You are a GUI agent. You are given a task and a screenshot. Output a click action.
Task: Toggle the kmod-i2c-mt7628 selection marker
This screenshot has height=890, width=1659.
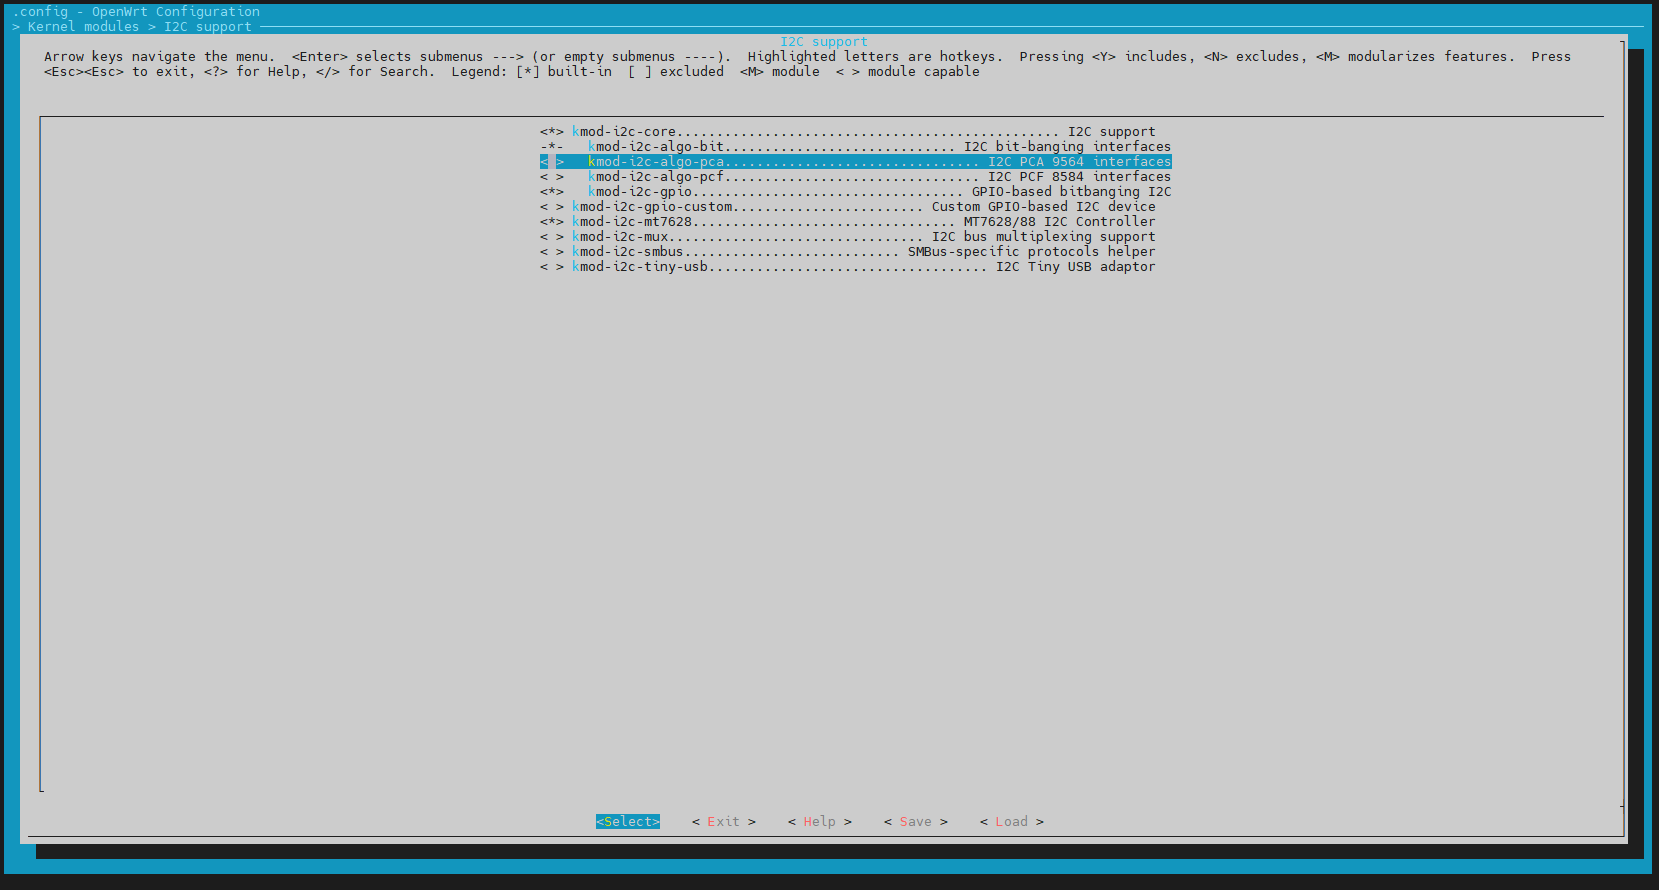552,222
